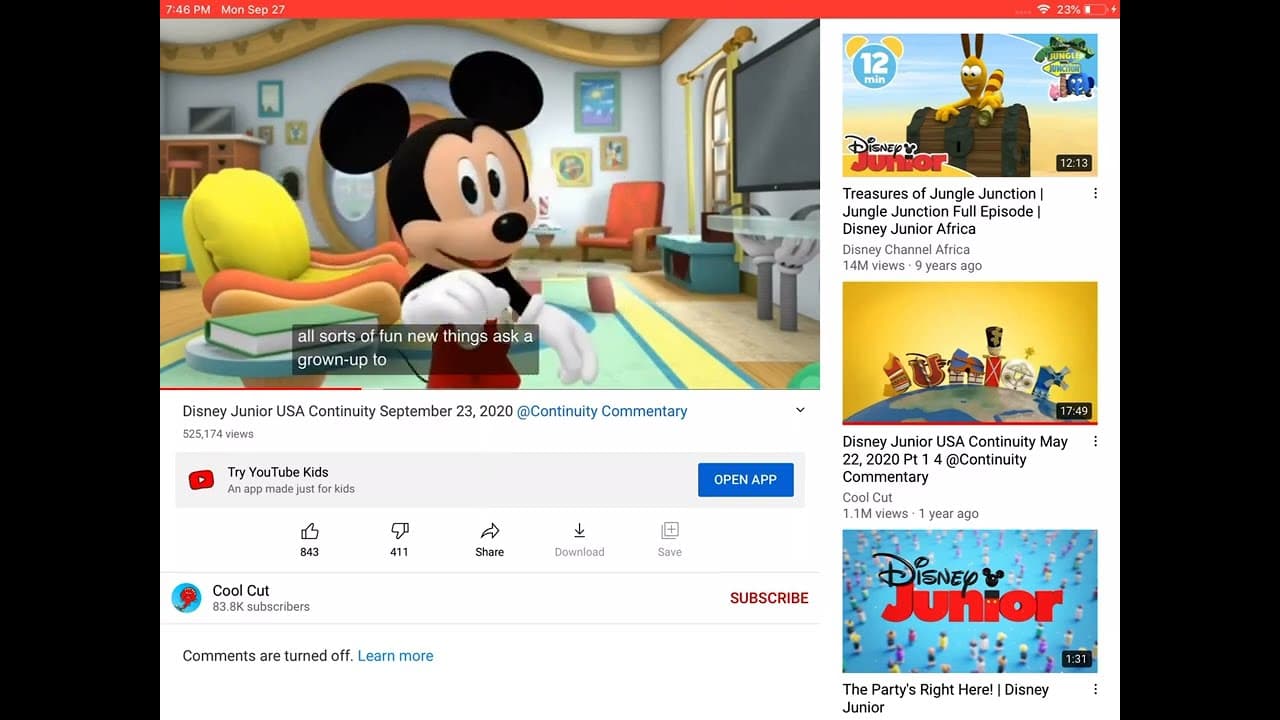Click the OPEN APP button
Screen dimensions: 1280x720
pos(745,480)
